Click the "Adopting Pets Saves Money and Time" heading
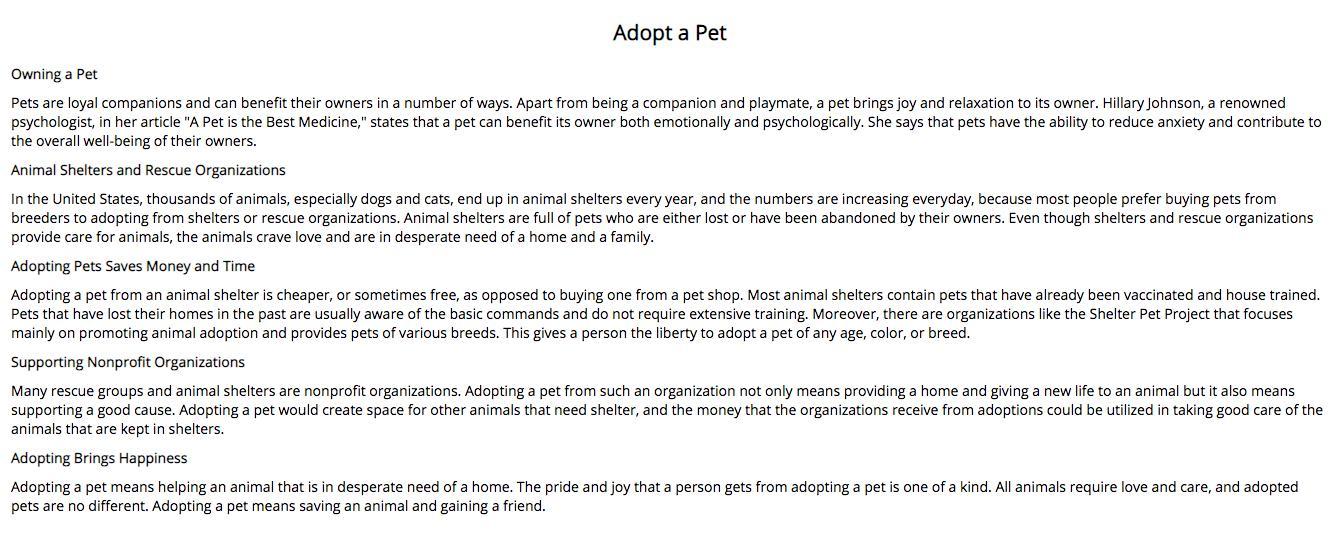This screenshot has height=544, width=1341. [133, 266]
